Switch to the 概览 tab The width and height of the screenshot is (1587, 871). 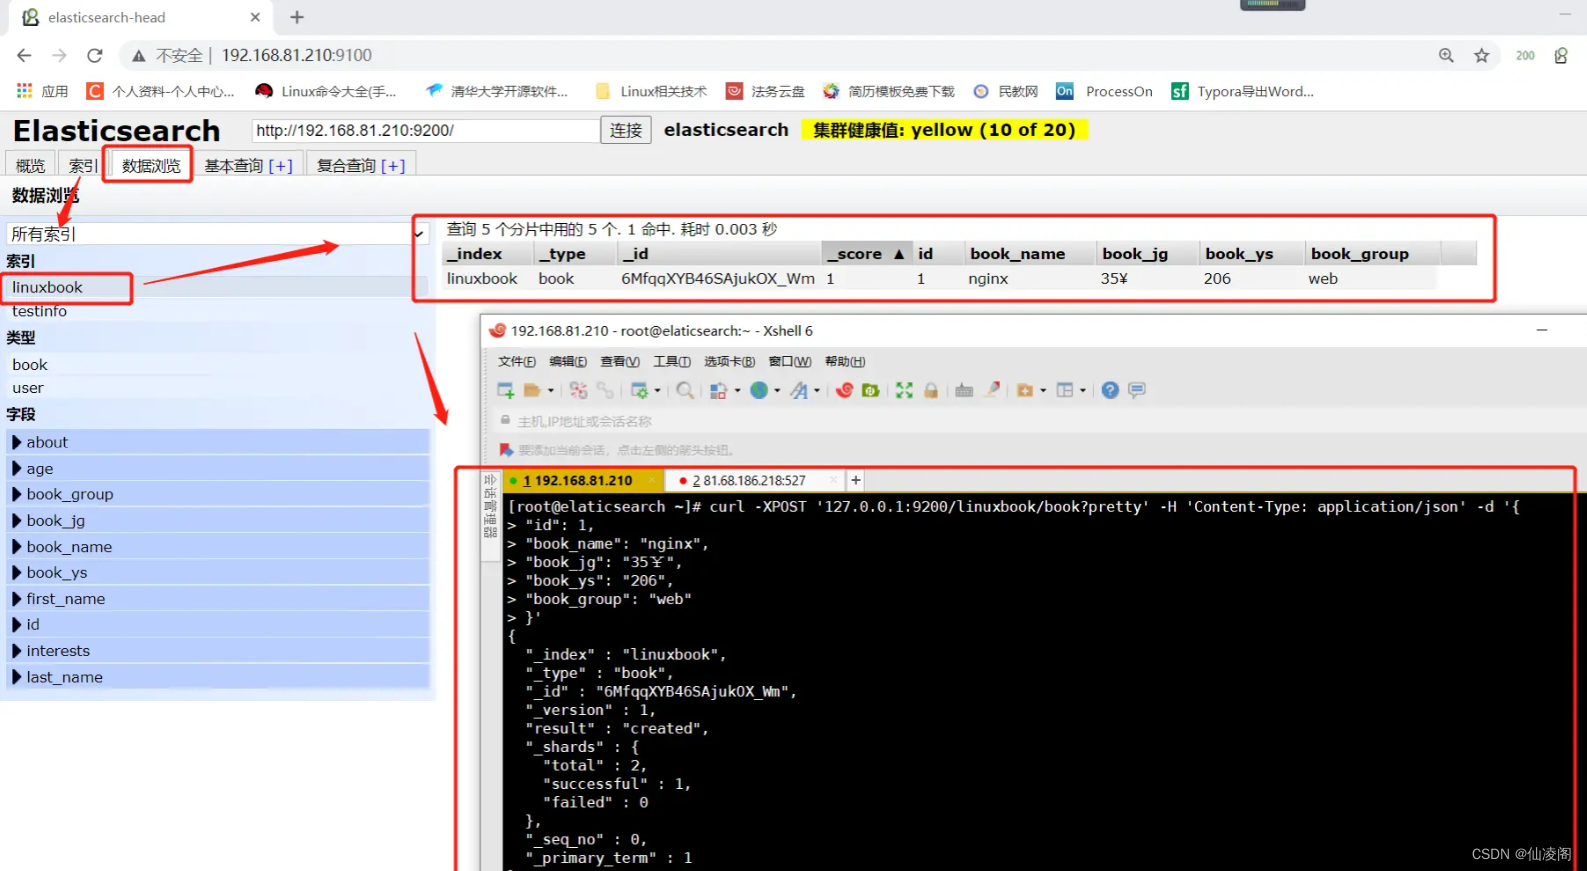pyautogui.click(x=31, y=165)
